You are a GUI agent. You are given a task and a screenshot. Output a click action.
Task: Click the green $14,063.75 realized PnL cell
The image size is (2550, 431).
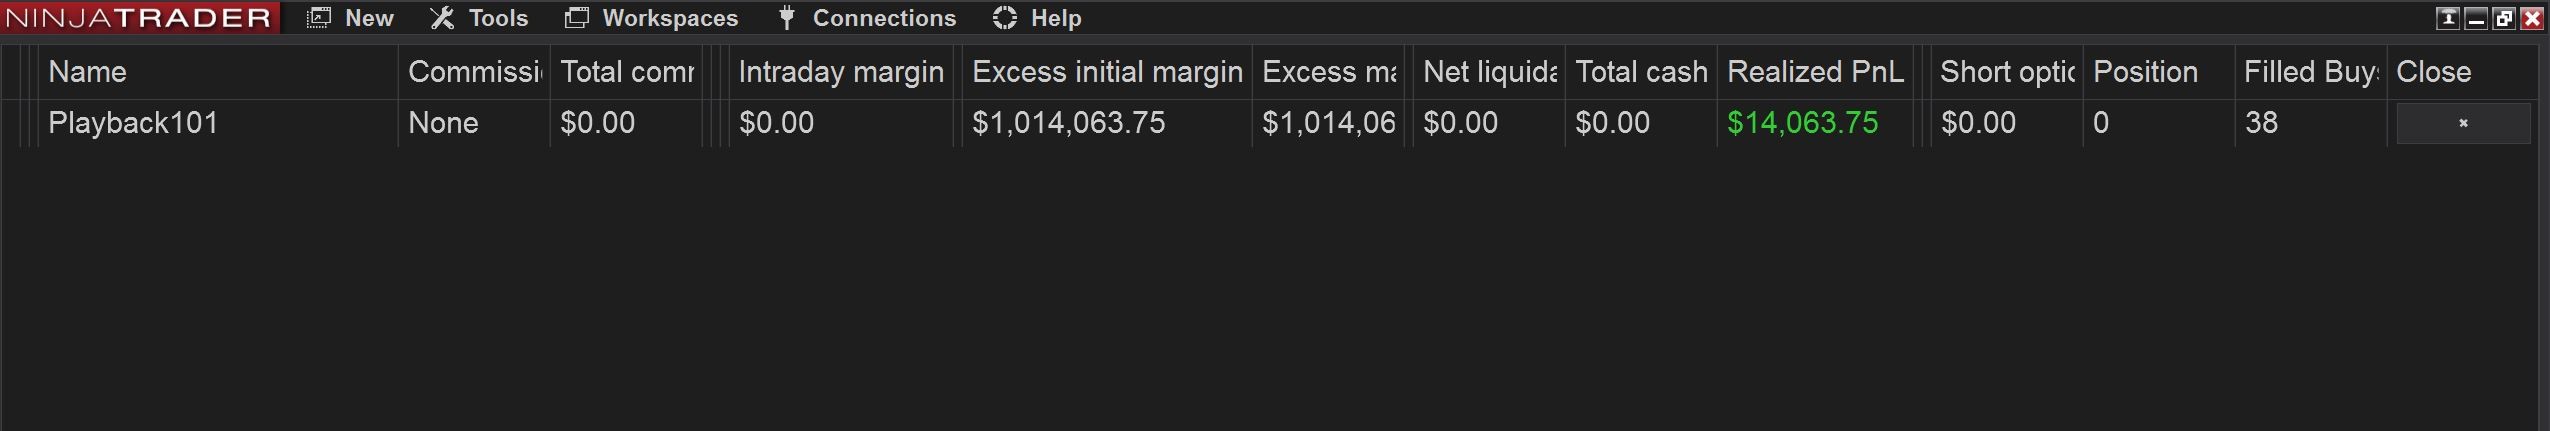1802,123
